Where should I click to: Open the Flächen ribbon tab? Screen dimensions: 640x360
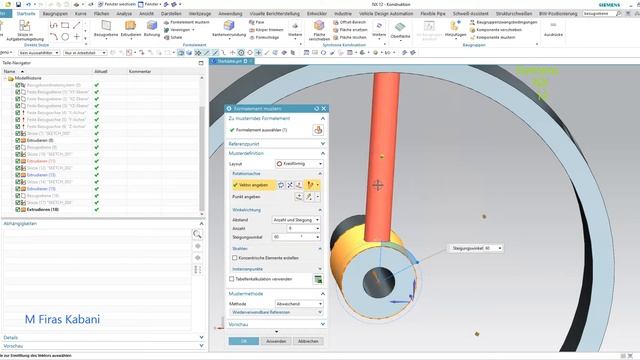[x=101, y=13]
